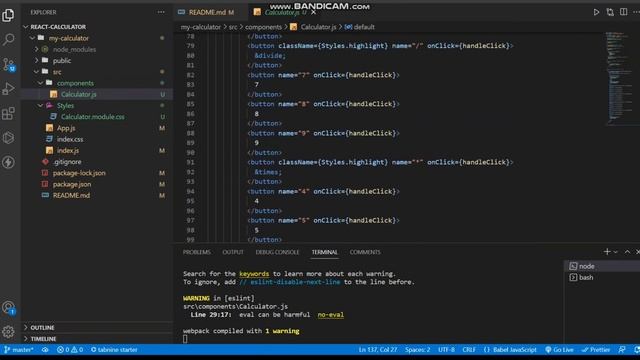Maximize the panel with the up chevron
The height and width of the screenshot is (360, 640).
(627, 252)
